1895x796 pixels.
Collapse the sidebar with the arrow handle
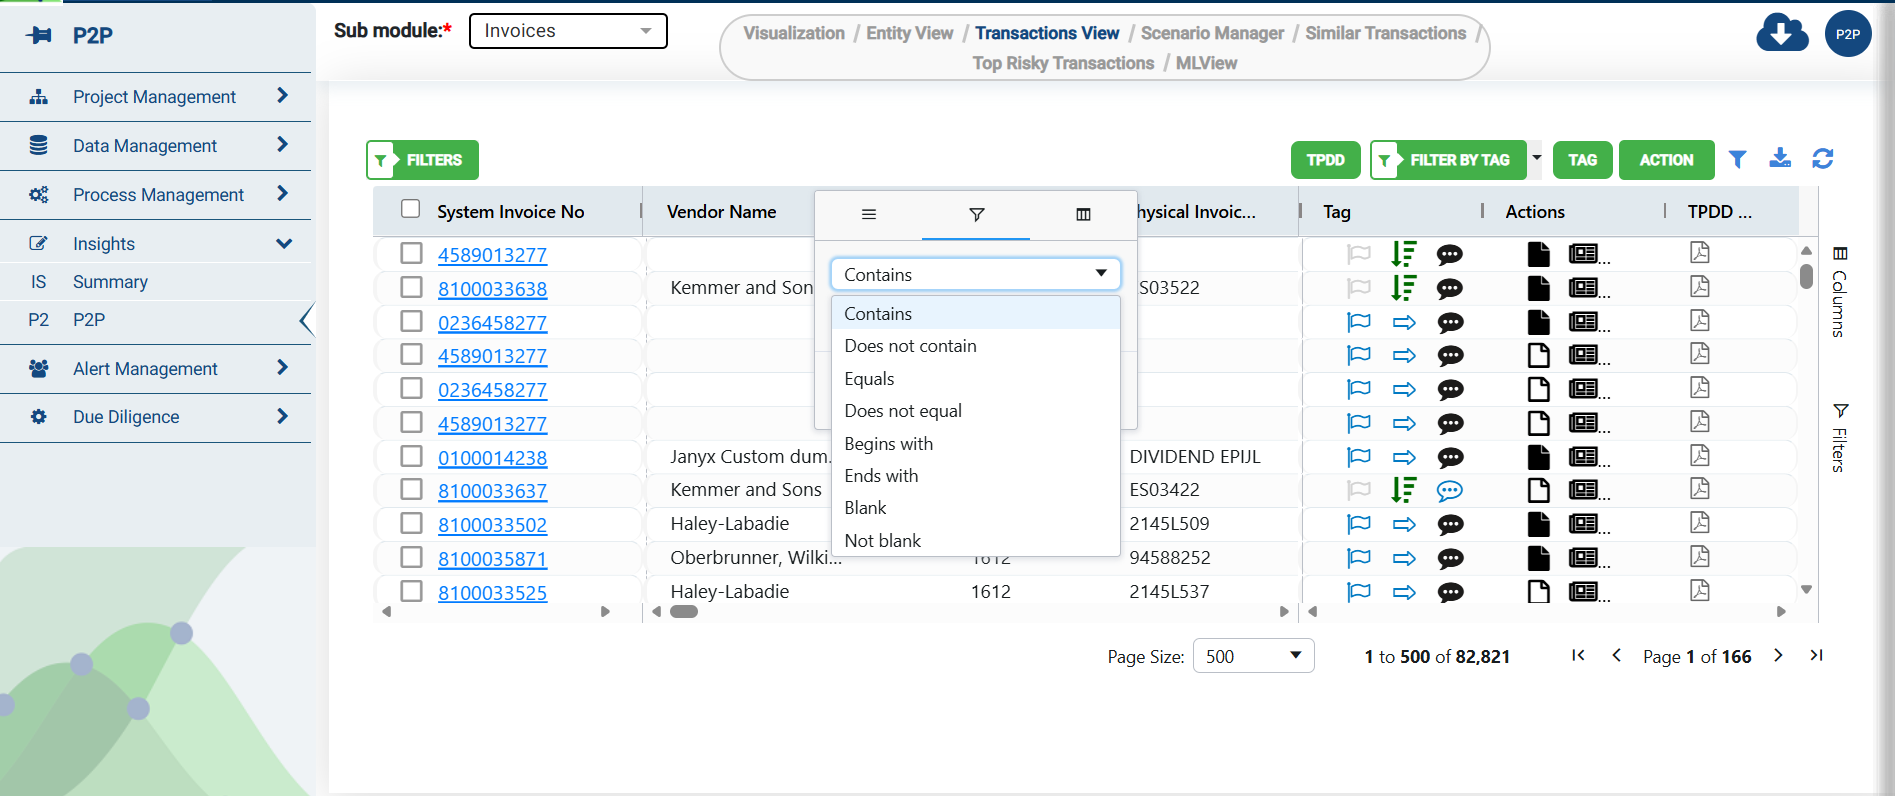307,320
